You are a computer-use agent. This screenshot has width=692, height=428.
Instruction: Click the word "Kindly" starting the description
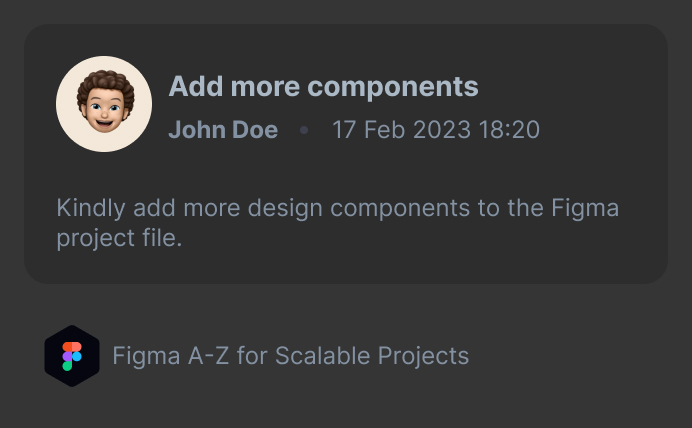(x=89, y=209)
